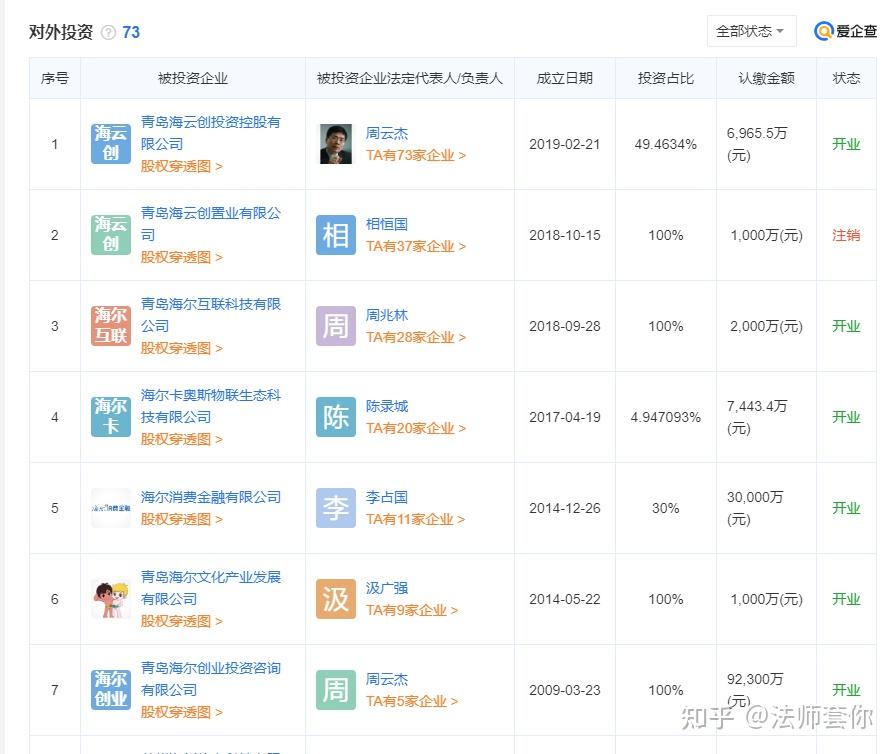Viewport: 896px width, 754px height.
Task: Open company 海尔消费金融有限公司
Action: [x=211, y=497]
